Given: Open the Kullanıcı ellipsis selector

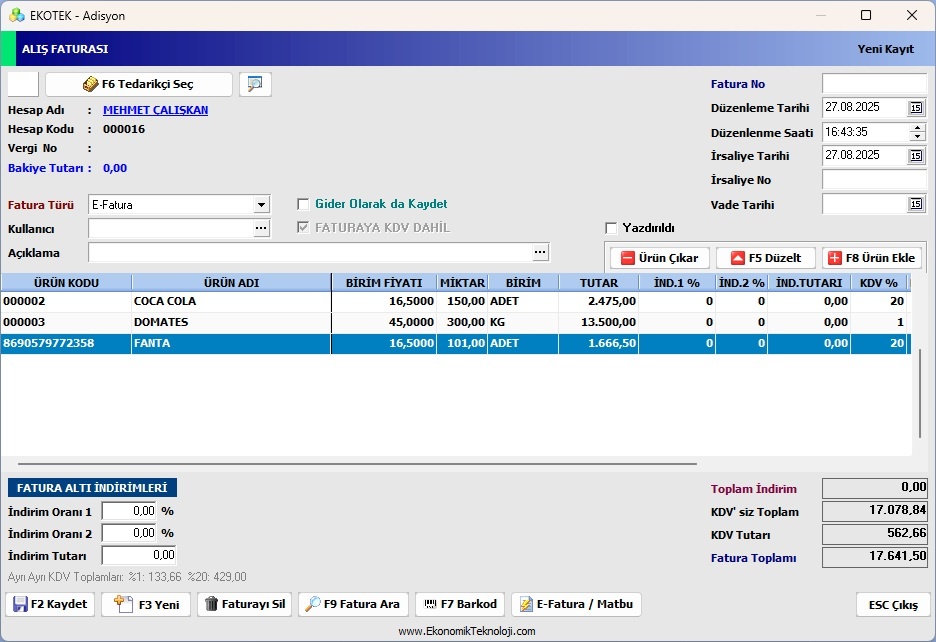Looking at the screenshot, I should point(261,228).
